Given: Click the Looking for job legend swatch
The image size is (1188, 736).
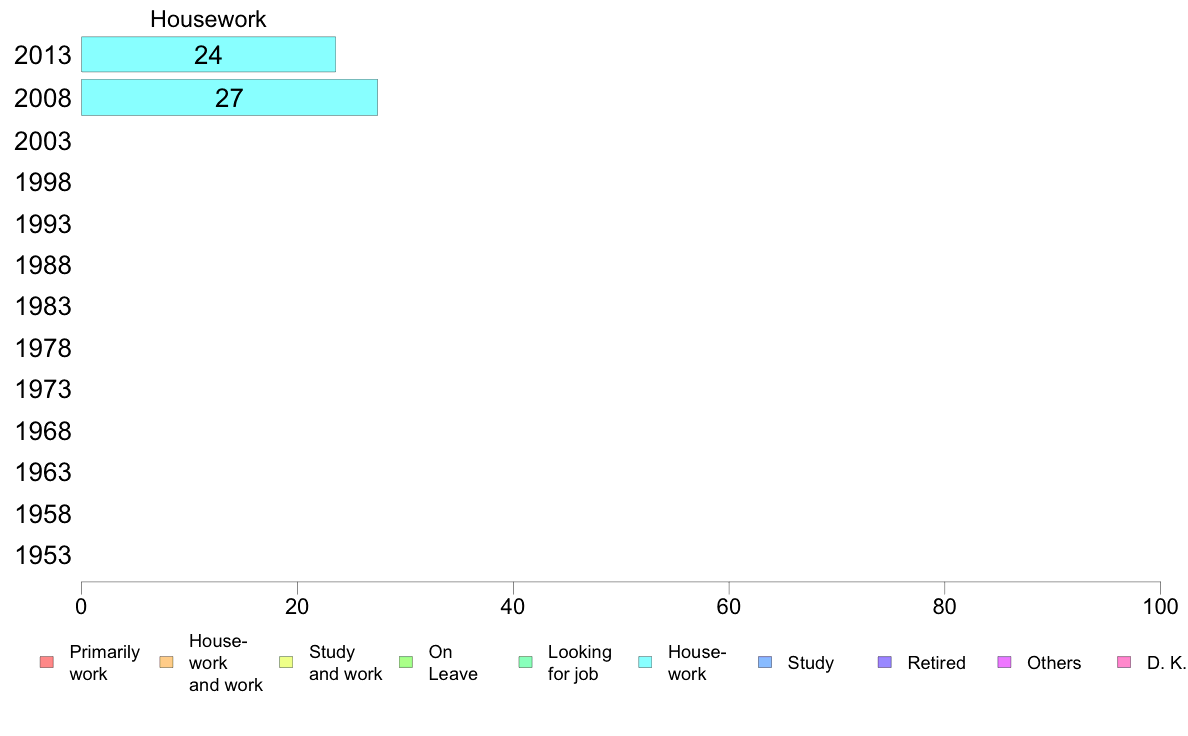Looking at the screenshot, I should pyautogui.click(x=526, y=662).
